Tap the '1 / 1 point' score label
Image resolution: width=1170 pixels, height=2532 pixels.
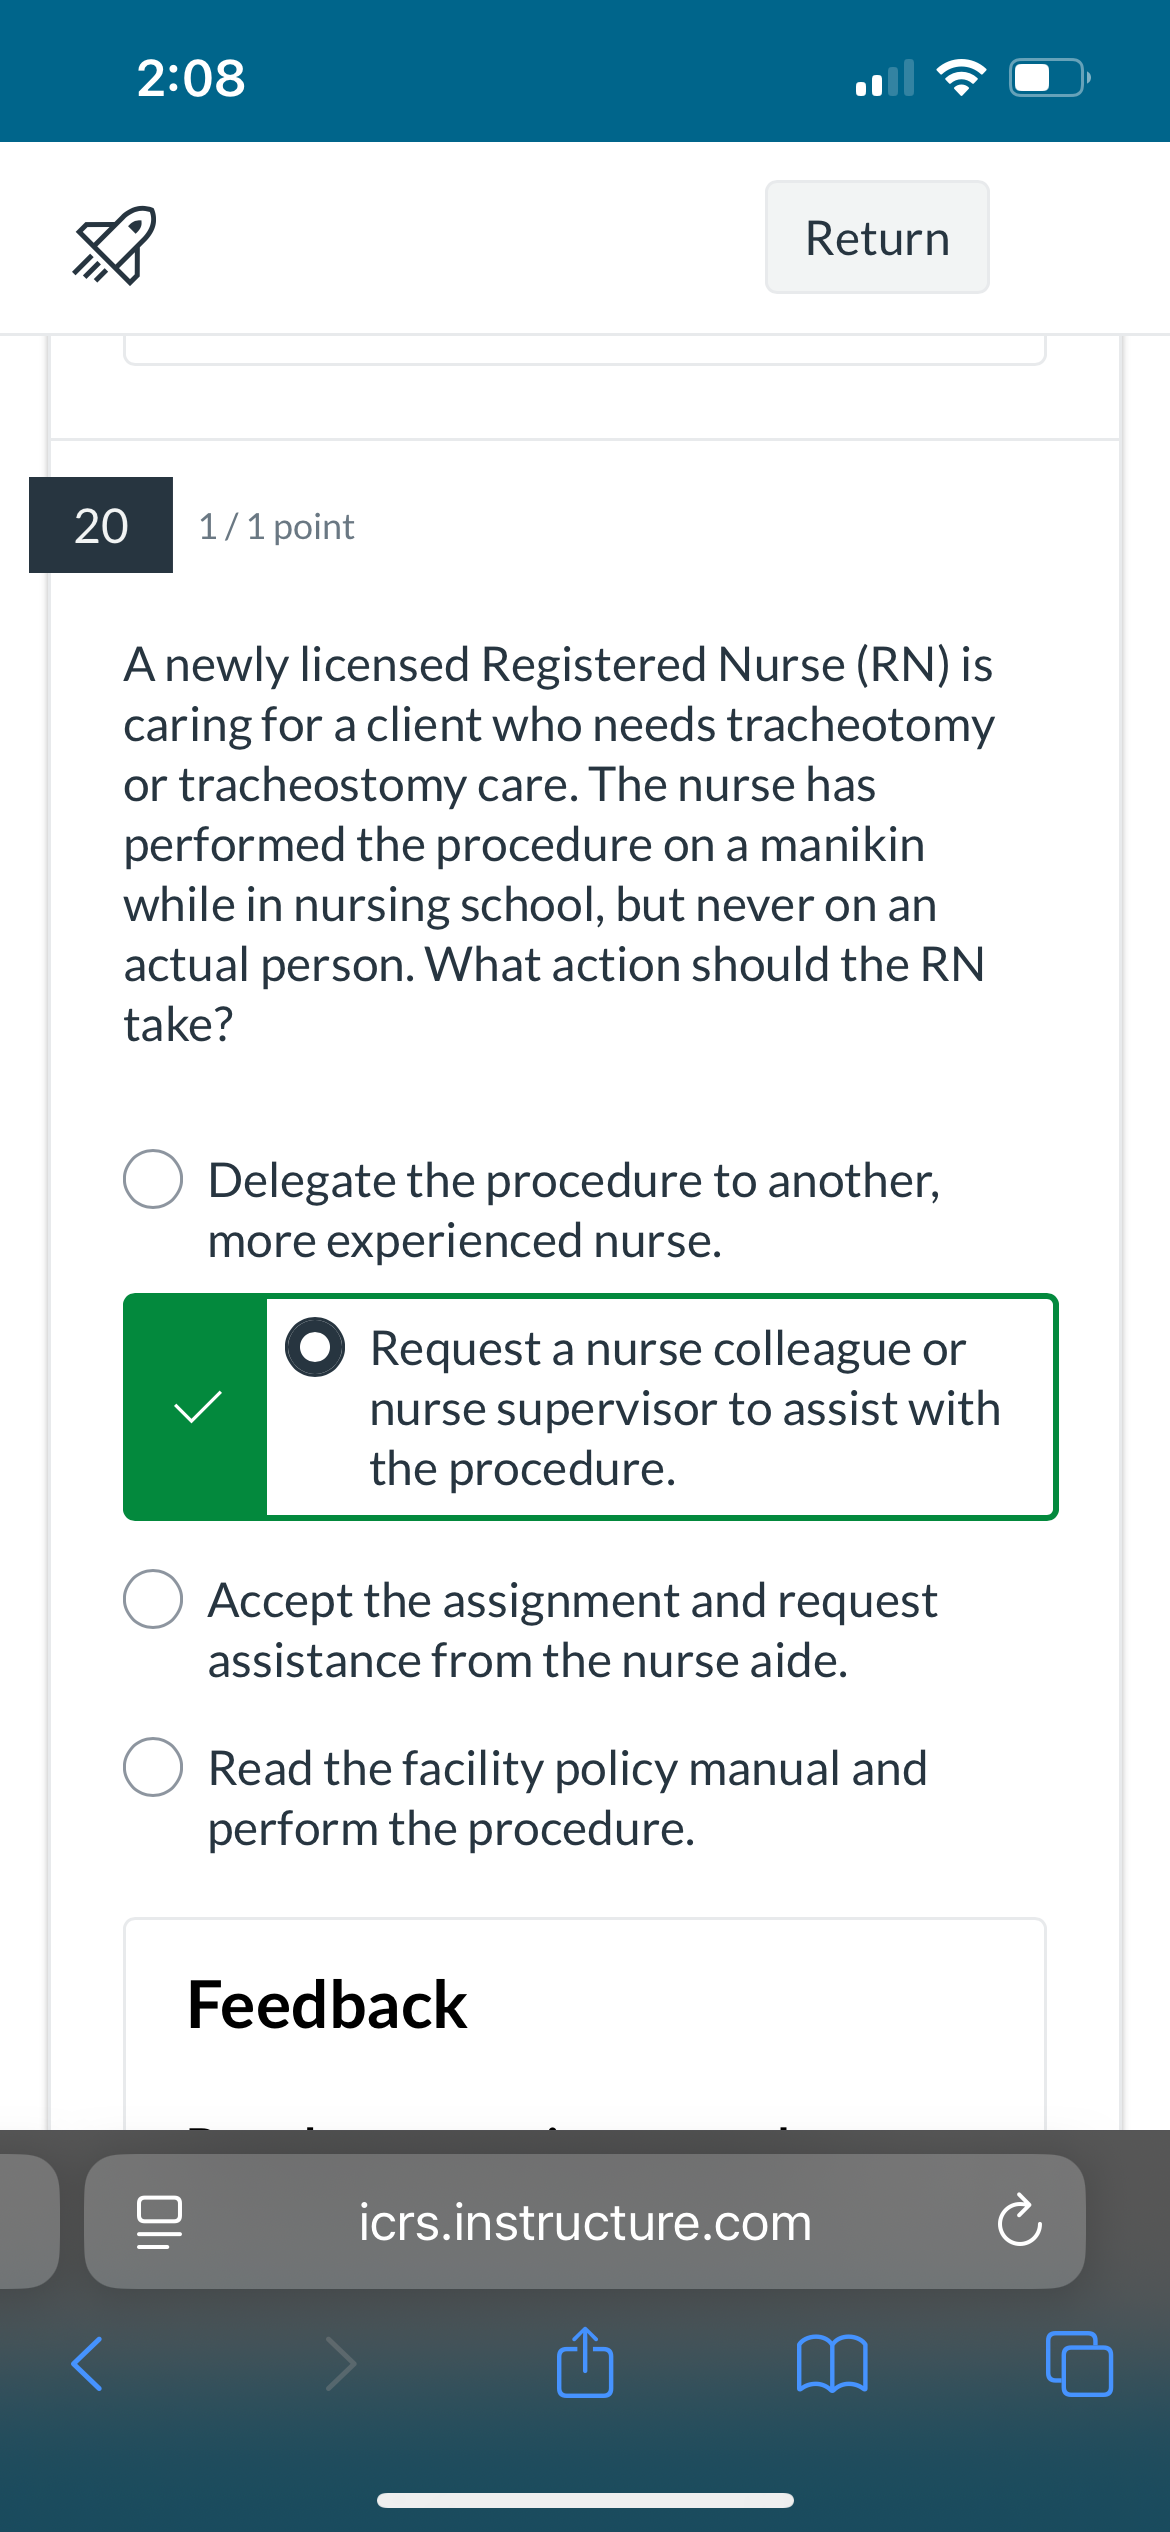click(276, 526)
